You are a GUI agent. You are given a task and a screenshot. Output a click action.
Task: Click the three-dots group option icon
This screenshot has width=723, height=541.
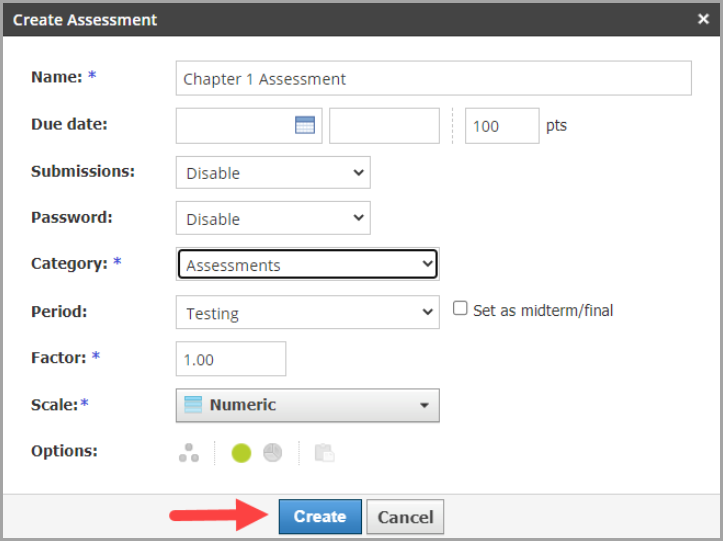pos(189,453)
